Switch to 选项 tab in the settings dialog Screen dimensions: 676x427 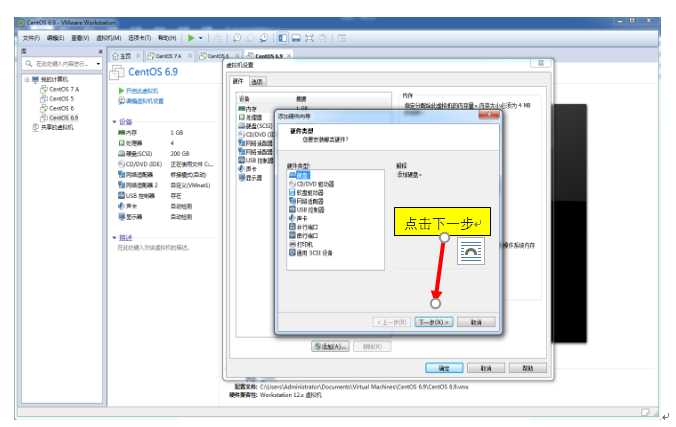tap(257, 82)
